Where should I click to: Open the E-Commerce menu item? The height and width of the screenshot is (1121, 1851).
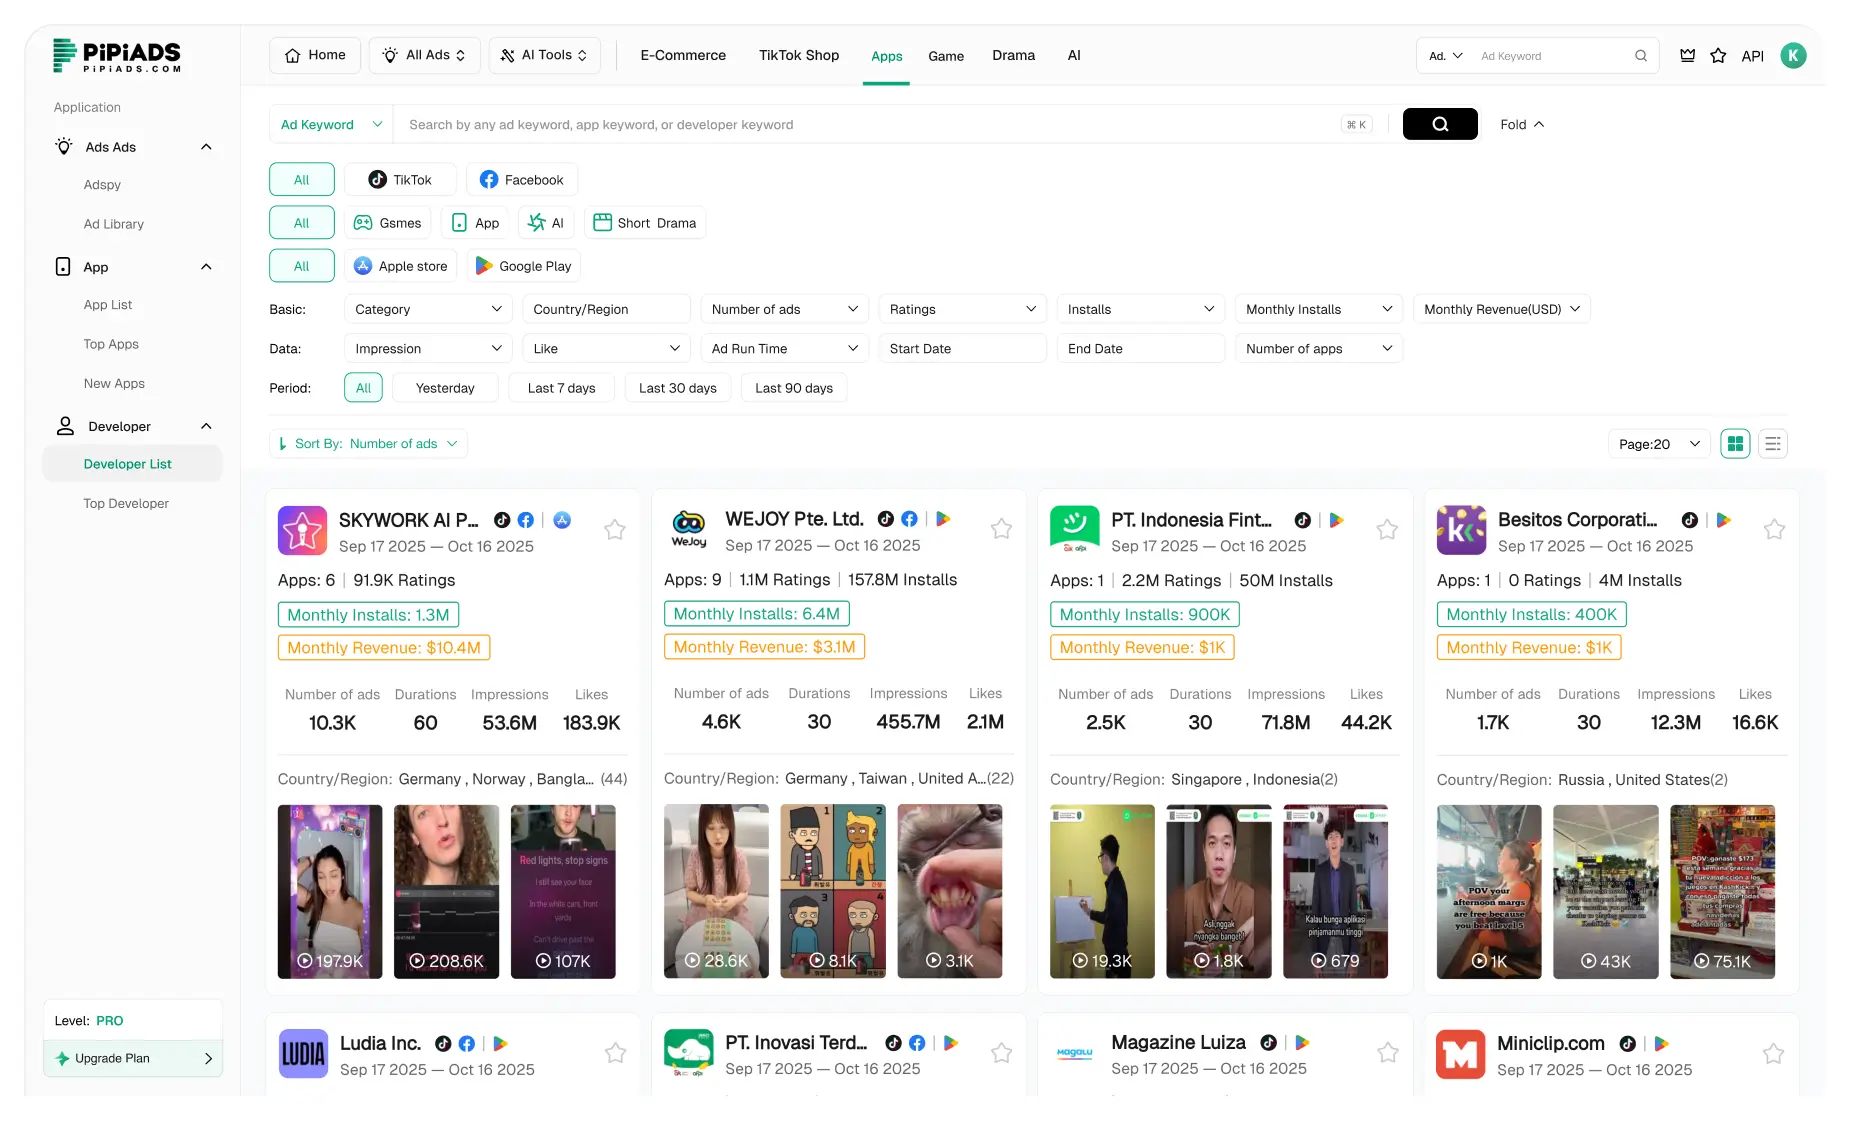coord(683,56)
